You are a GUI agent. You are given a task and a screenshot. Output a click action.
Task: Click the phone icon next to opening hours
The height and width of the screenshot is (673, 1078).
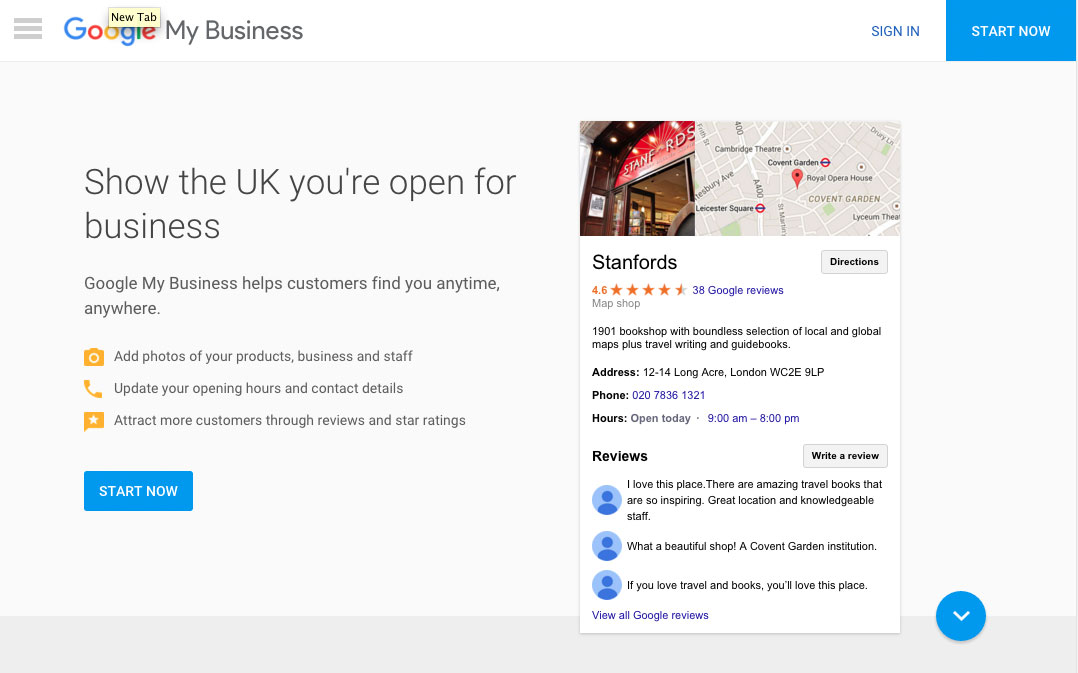tap(93, 388)
